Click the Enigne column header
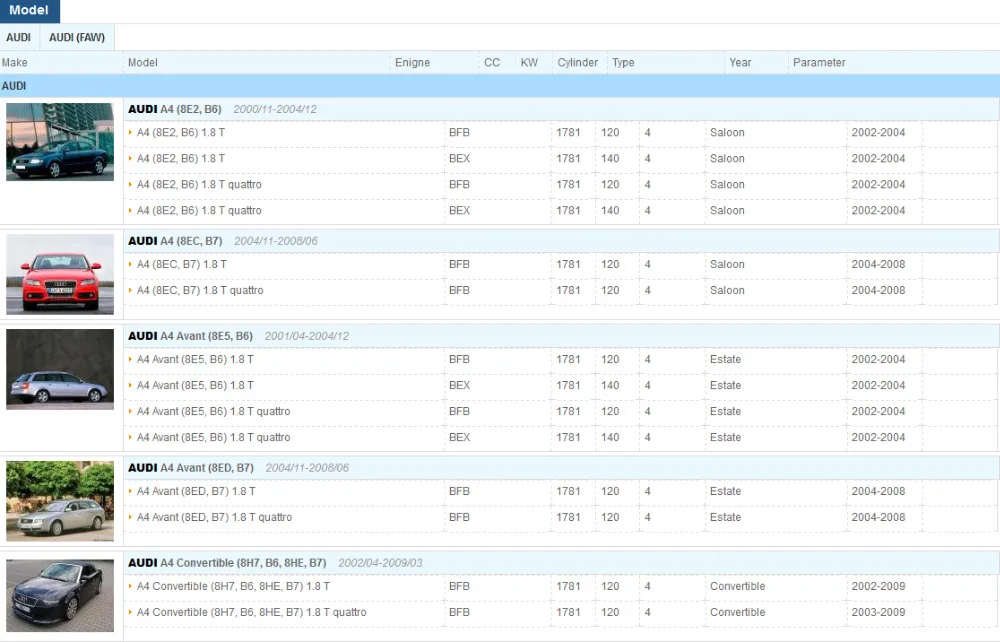The image size is (1000, 642). (413, 62)
